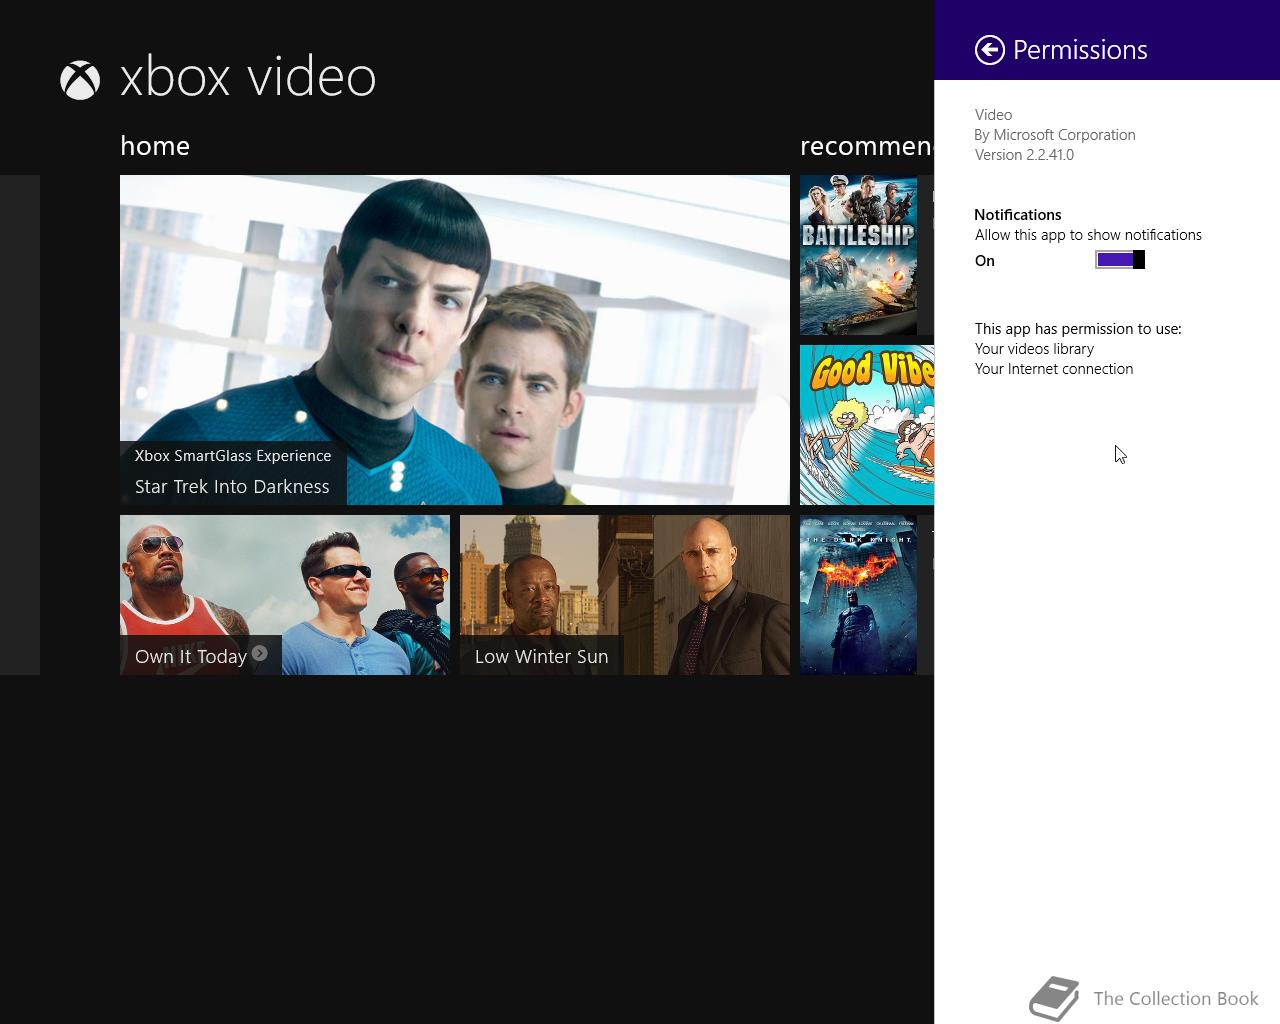Click the Permissions panel title

pyautogui.click(x=1080, y=50)
